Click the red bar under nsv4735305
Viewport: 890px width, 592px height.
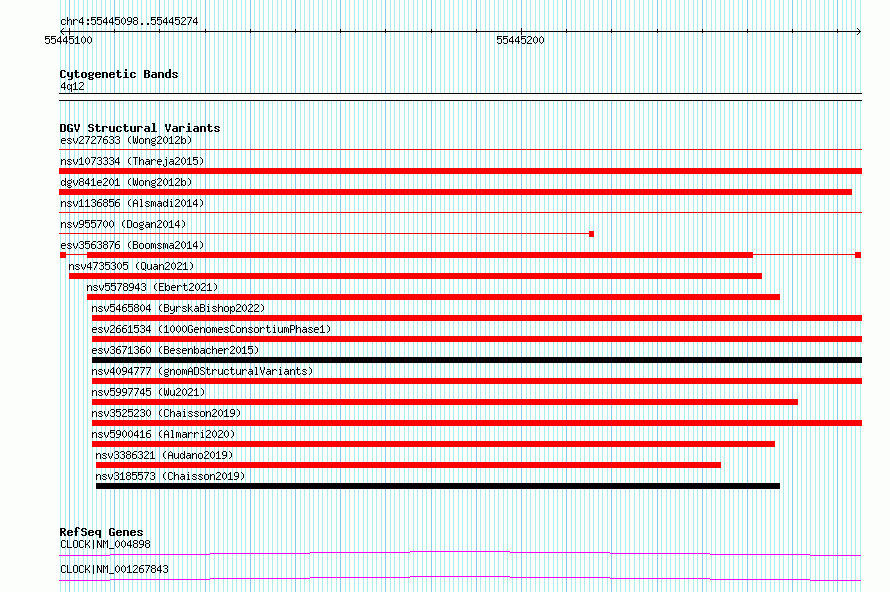(415, 276)
